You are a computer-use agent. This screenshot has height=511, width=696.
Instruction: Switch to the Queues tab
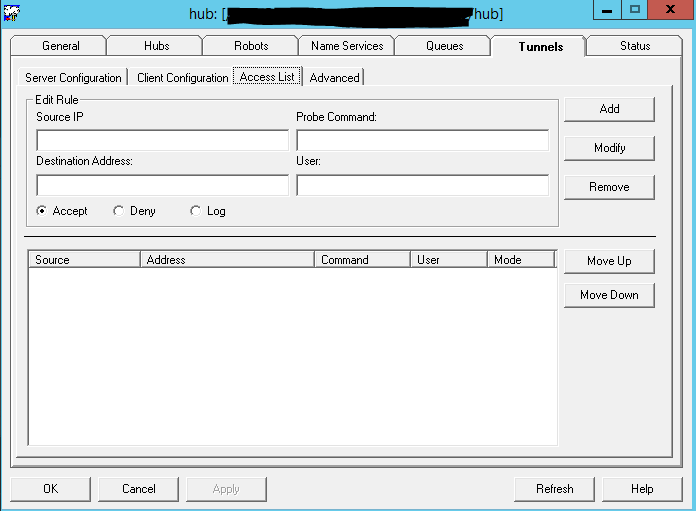[x=444, y=46]
